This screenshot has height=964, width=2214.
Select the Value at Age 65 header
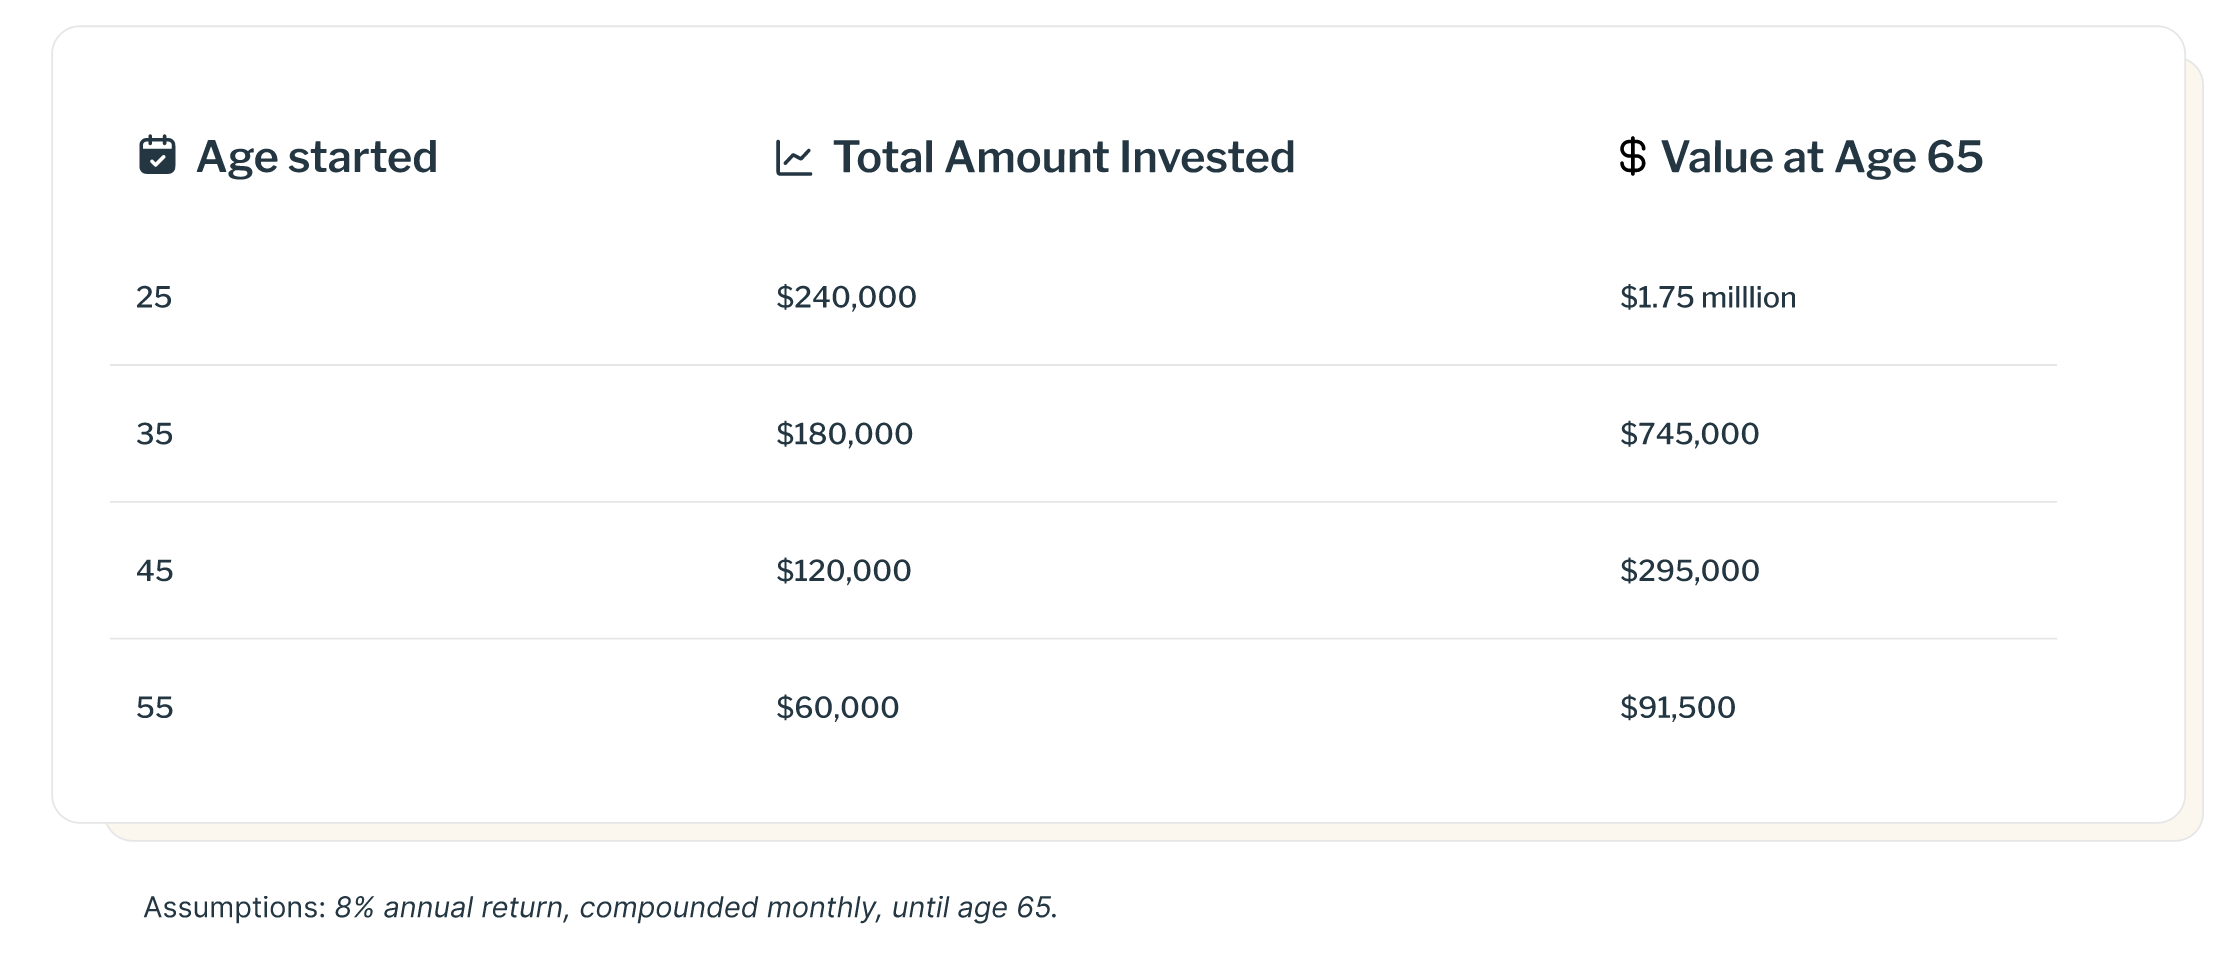pos(1821,157)
